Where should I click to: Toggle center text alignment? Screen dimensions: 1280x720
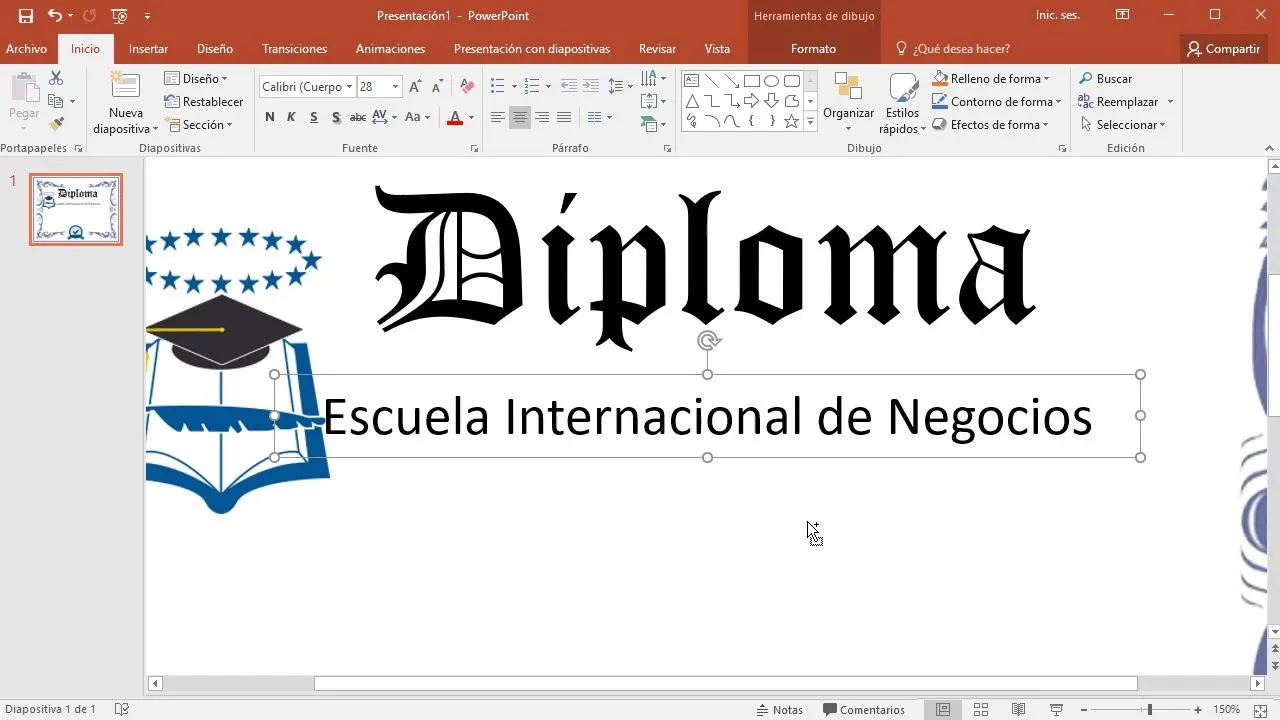[x=520, y=117]
